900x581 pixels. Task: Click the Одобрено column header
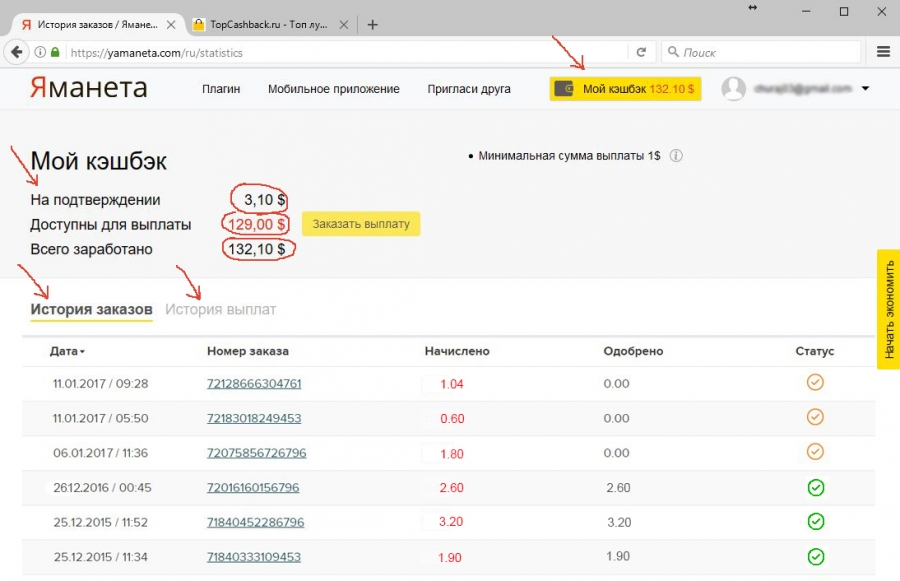[633, 351]
